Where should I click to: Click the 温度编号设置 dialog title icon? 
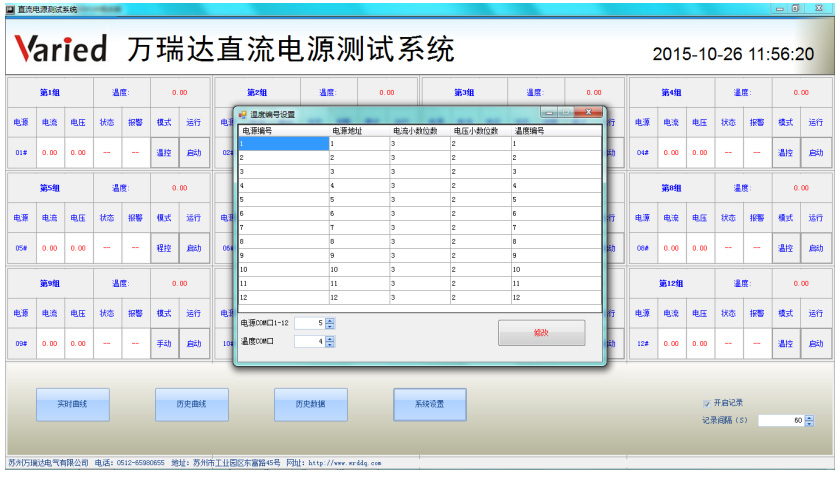[243, 115]
